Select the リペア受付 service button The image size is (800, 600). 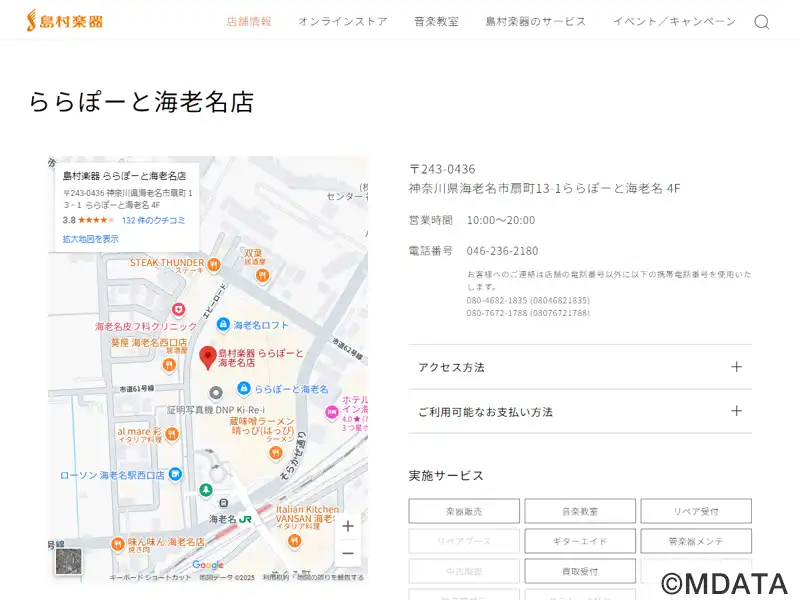coord(696,511)
